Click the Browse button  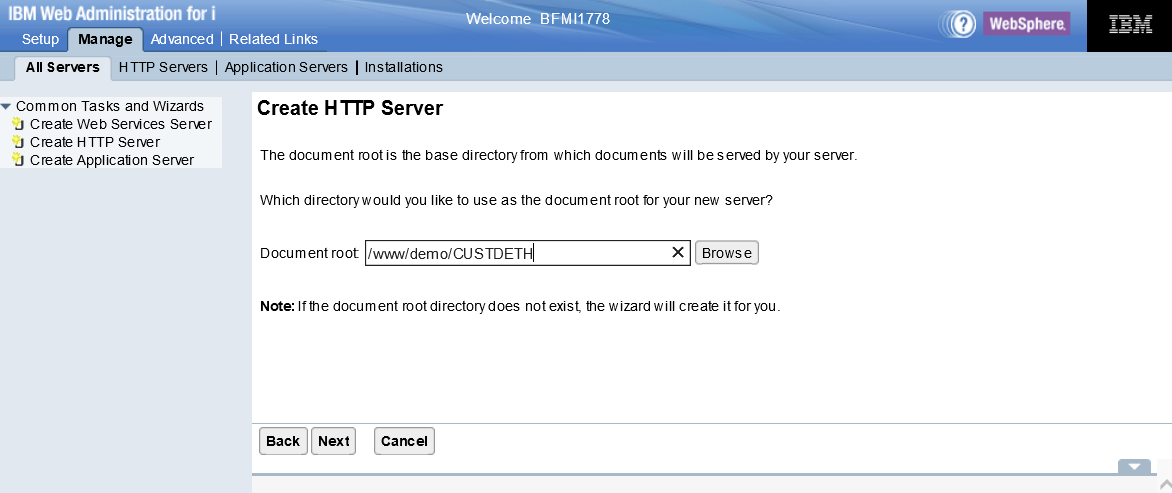point(727,252)
